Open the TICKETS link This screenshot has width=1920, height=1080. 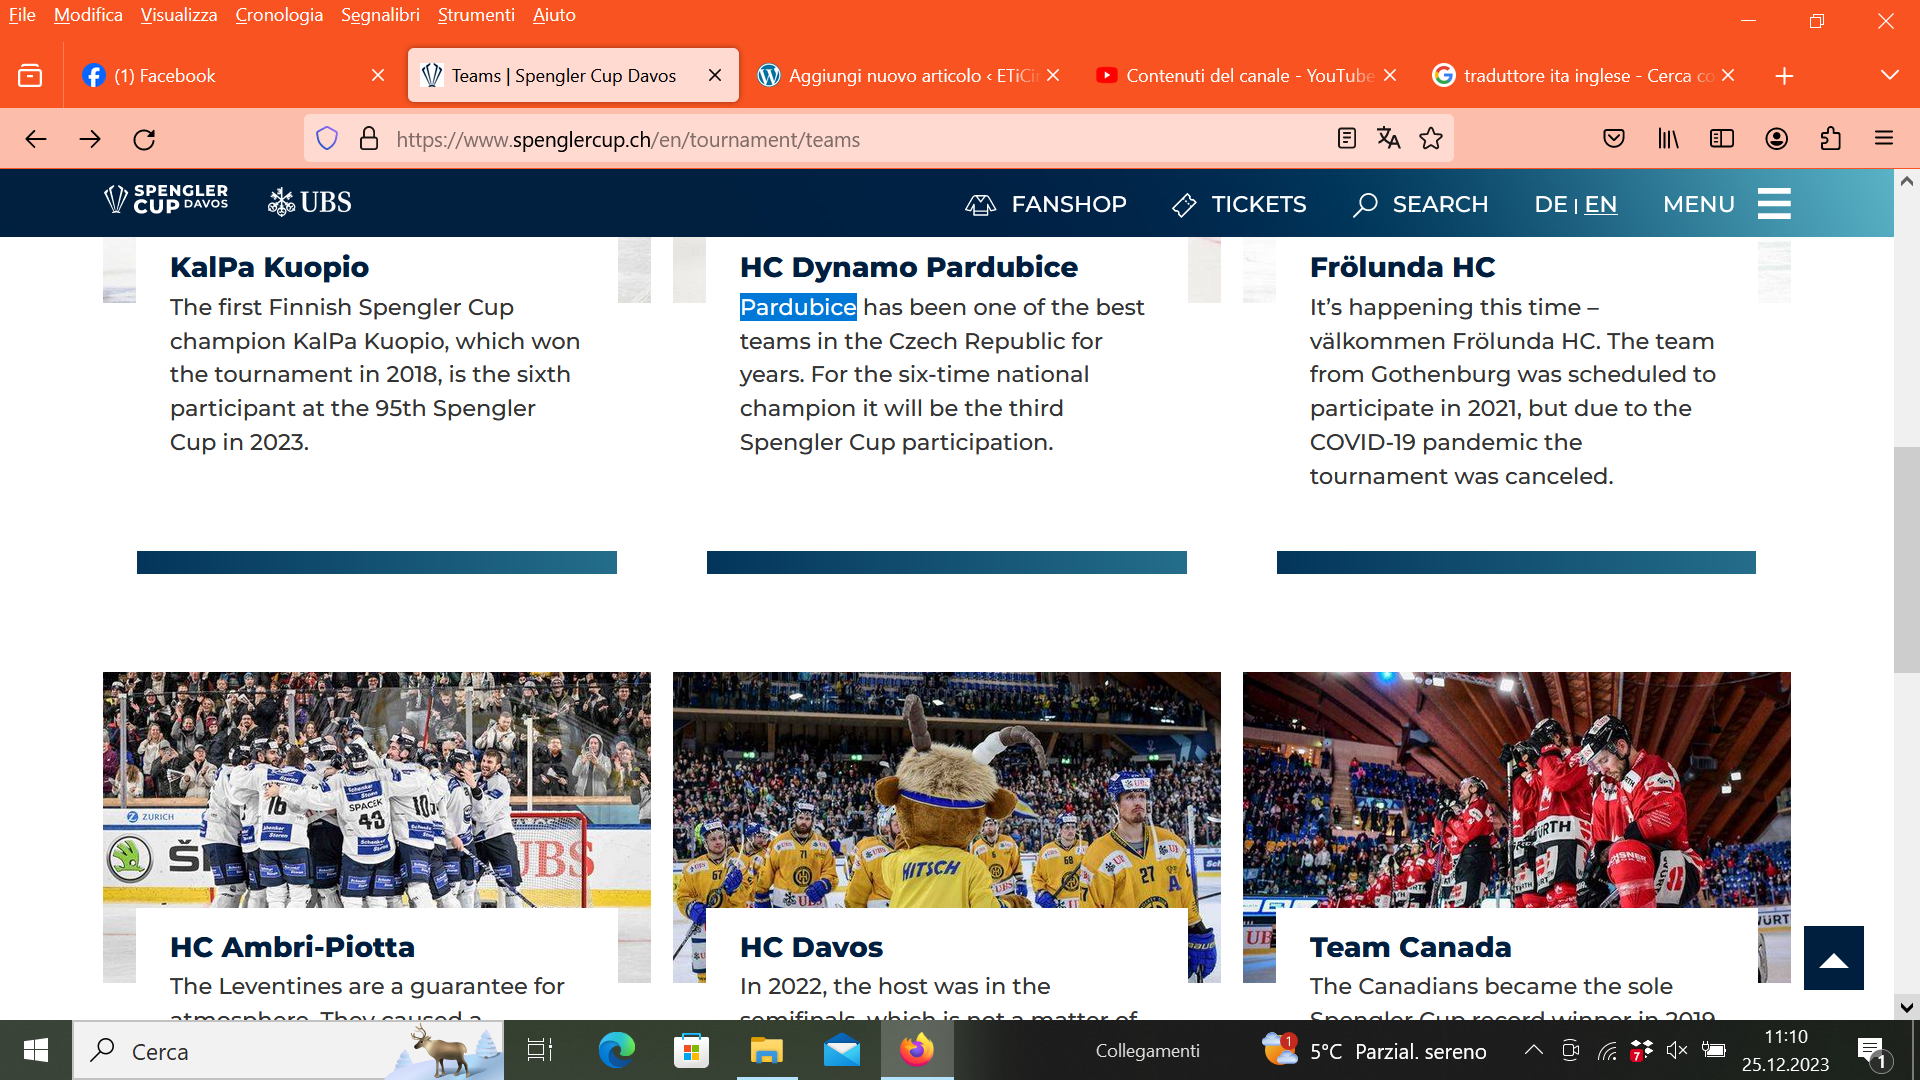(1239, 204)
